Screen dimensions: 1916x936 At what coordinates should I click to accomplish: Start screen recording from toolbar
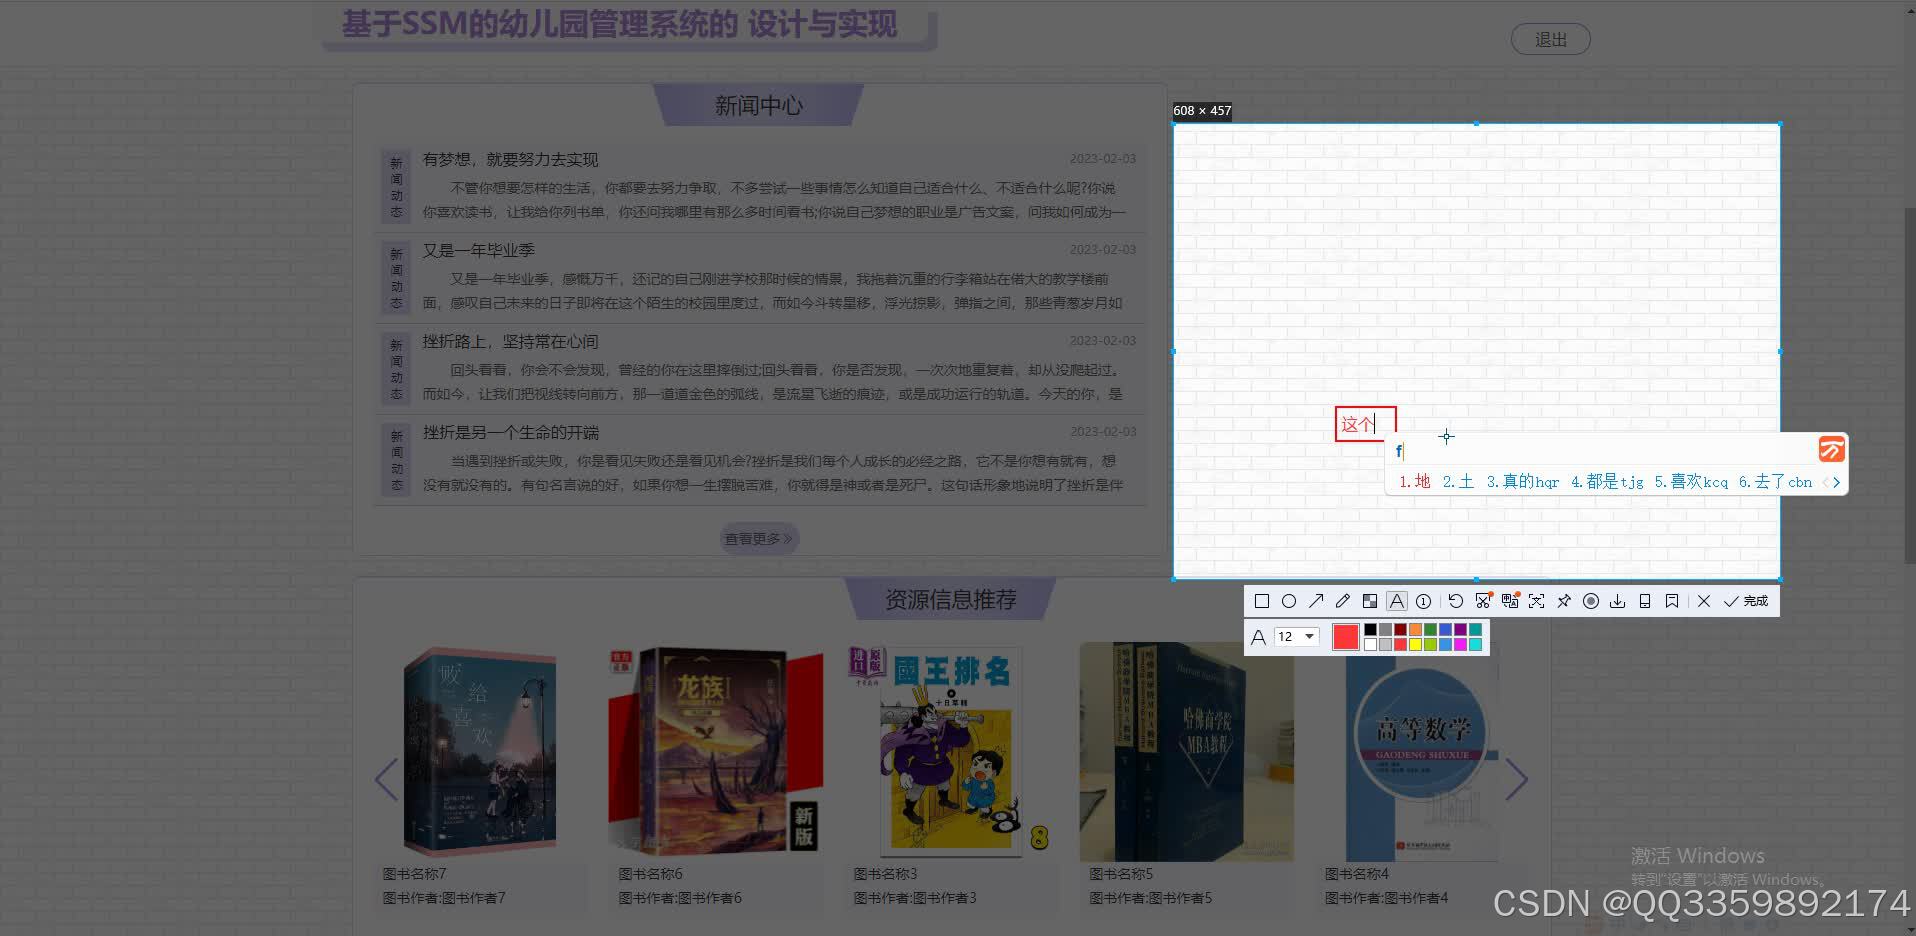1591,601
